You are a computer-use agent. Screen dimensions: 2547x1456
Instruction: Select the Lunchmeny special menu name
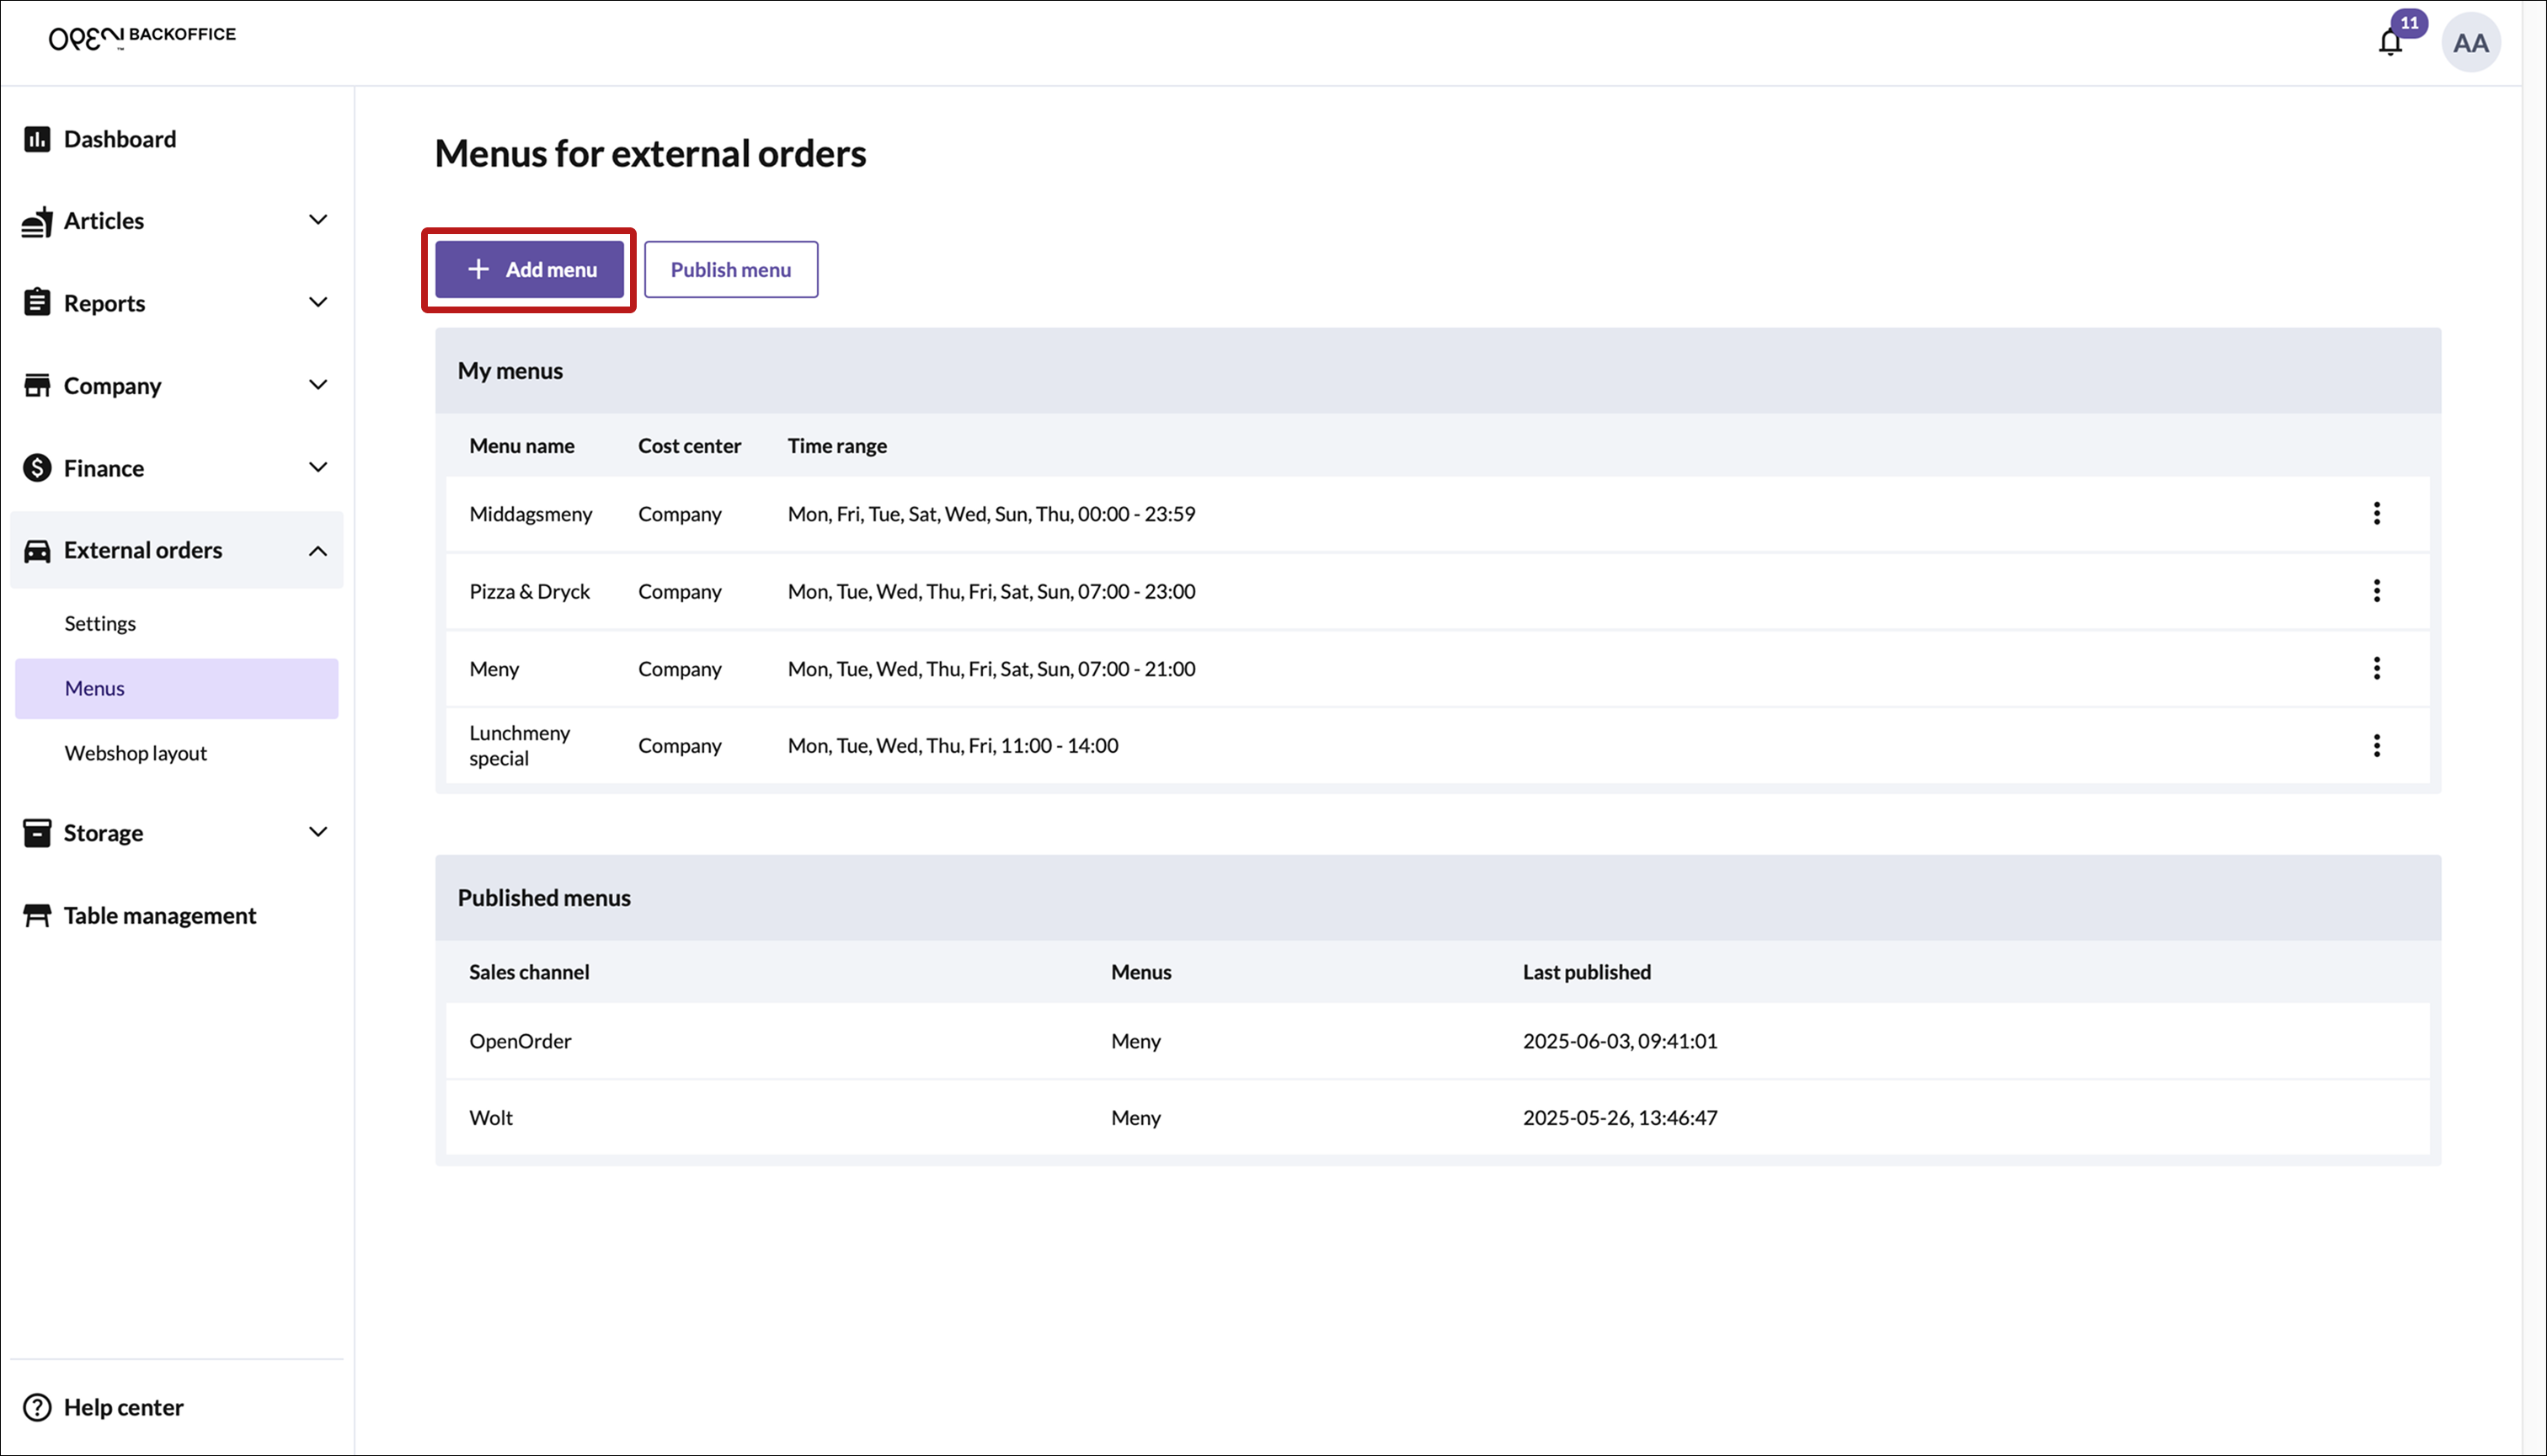coord(520,746)
